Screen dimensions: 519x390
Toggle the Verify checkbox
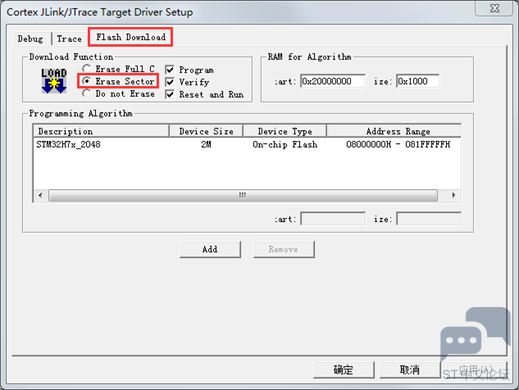[170, 82]
